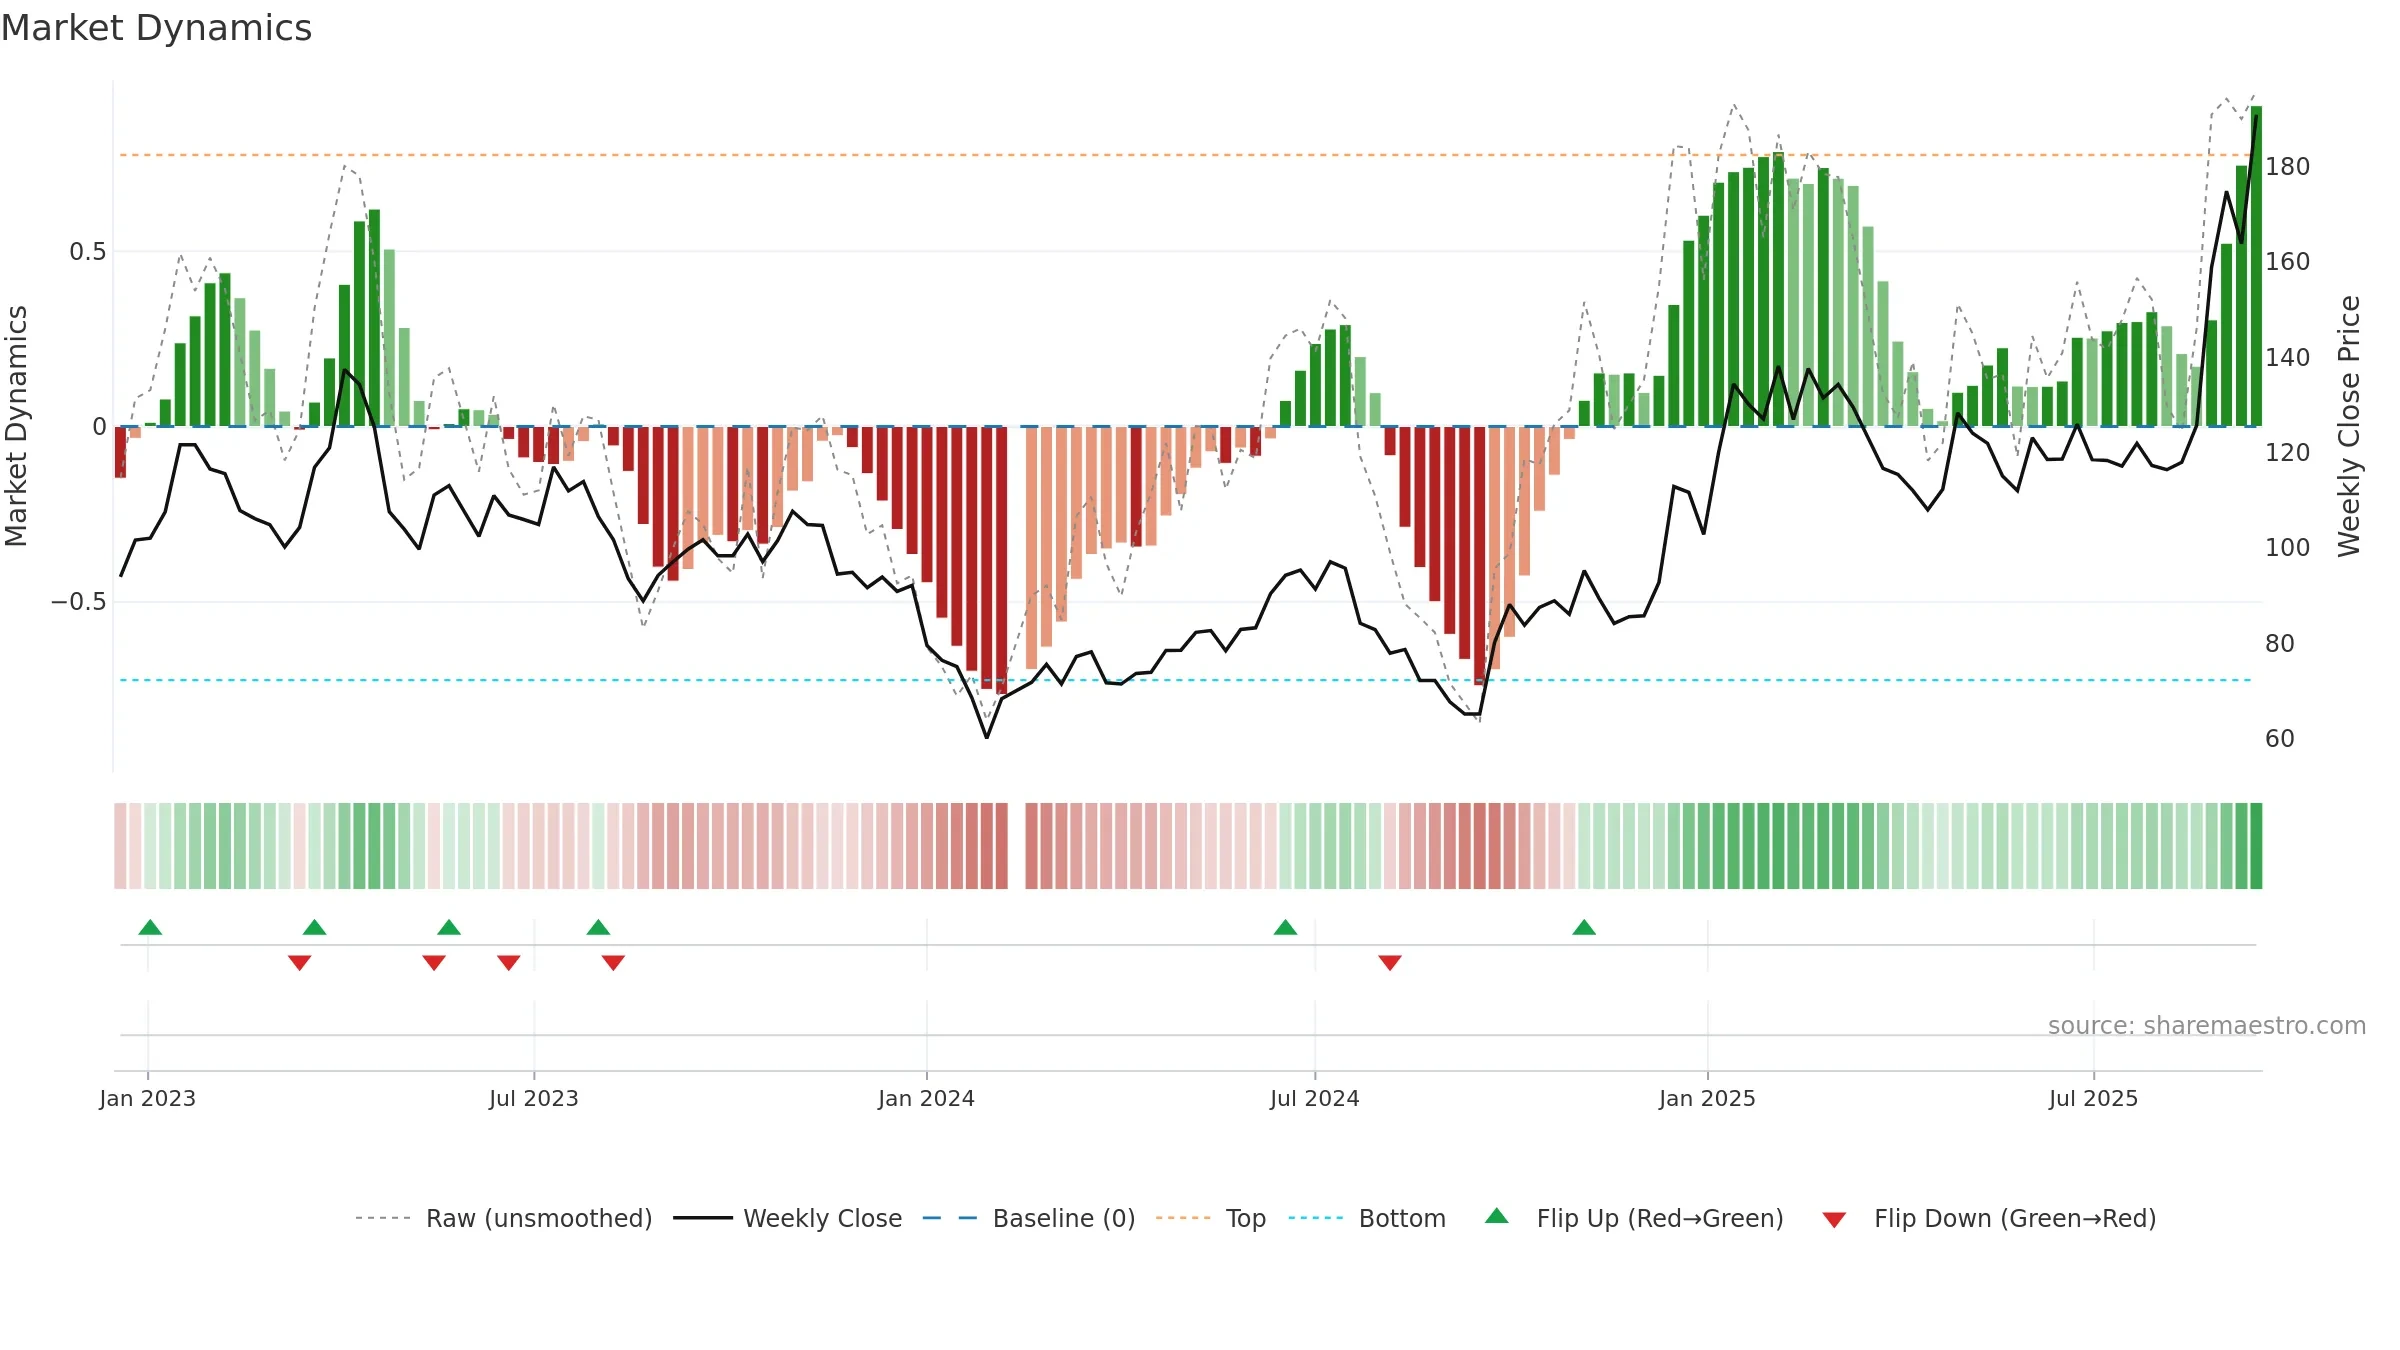Click the Jan 2023 x-axis label

(x=148, y=1098)
